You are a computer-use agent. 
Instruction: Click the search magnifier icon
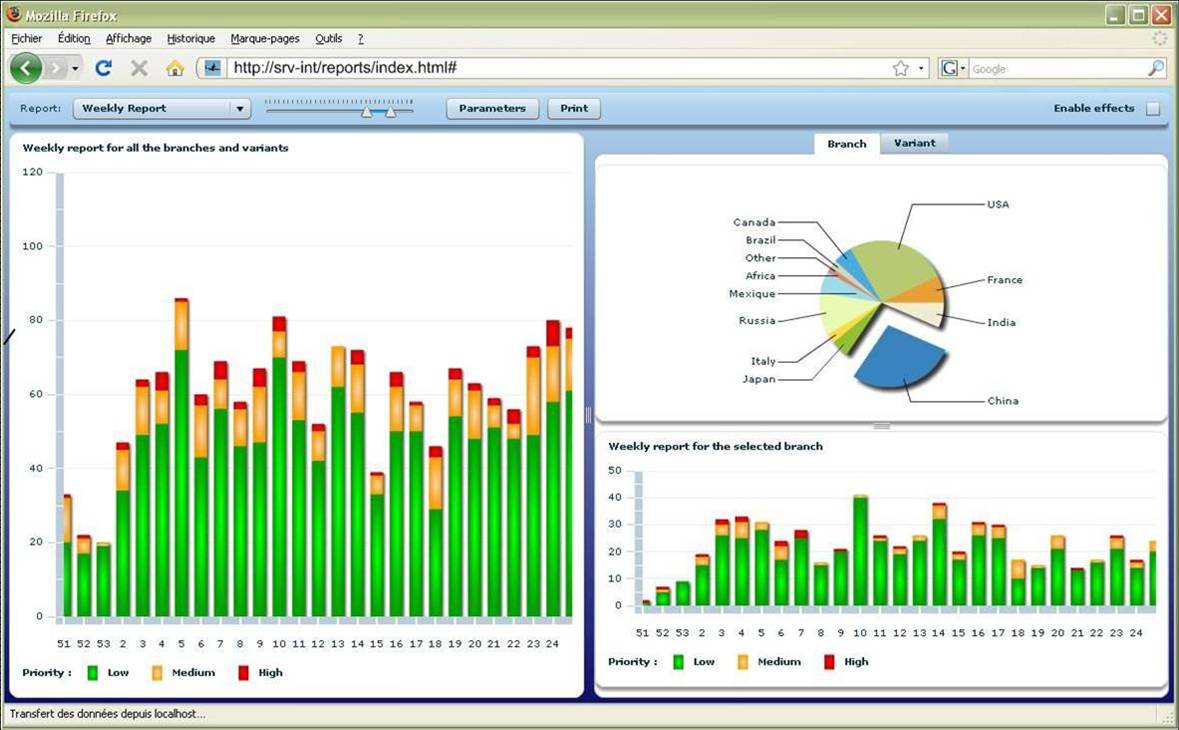1155,68
